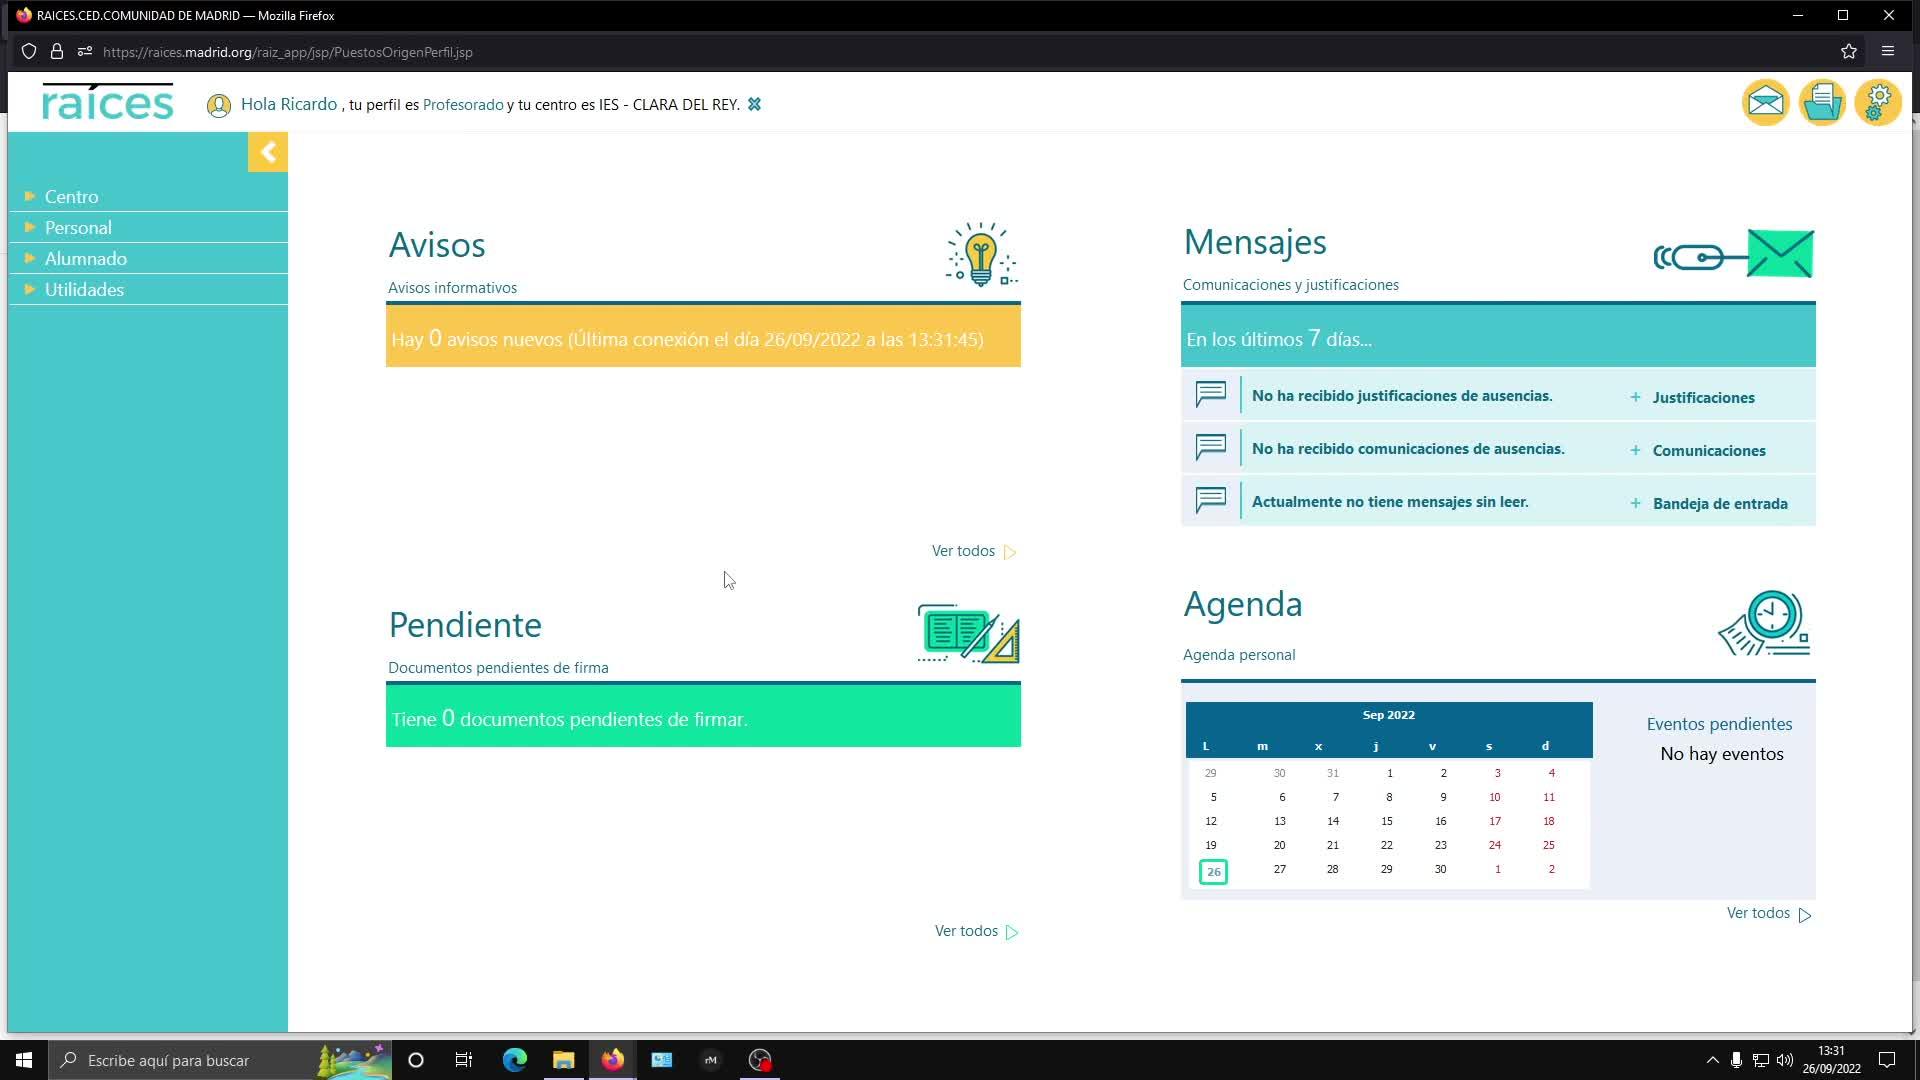Close the profile banner with X icon
This screenshot has width=1920, height=1080.
(754, 104)
